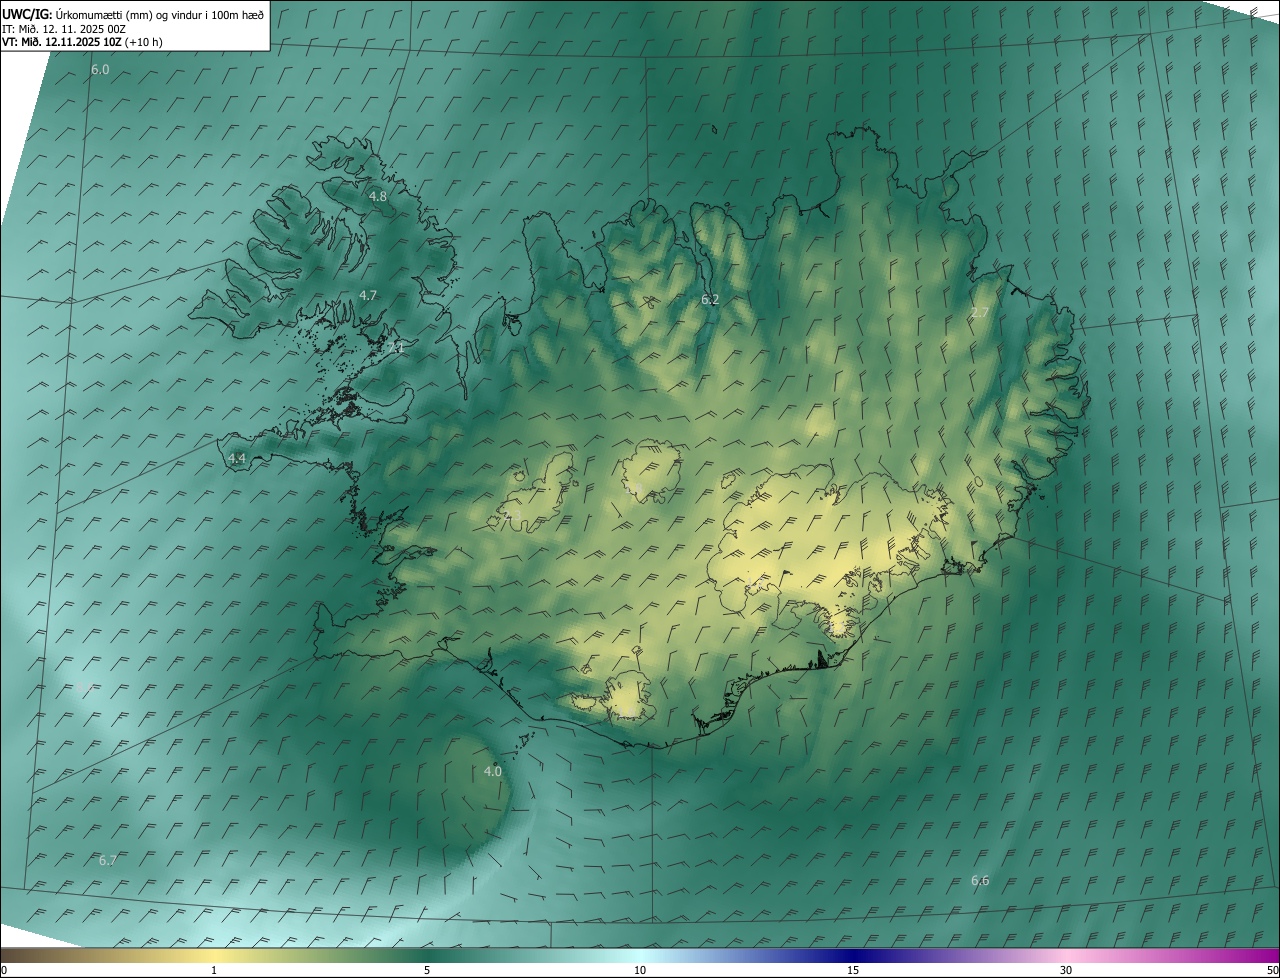Viewport: 1280px width, 978px height.
Task: Click the 4.4 value label on the map
Action: (x=237, y=458)
